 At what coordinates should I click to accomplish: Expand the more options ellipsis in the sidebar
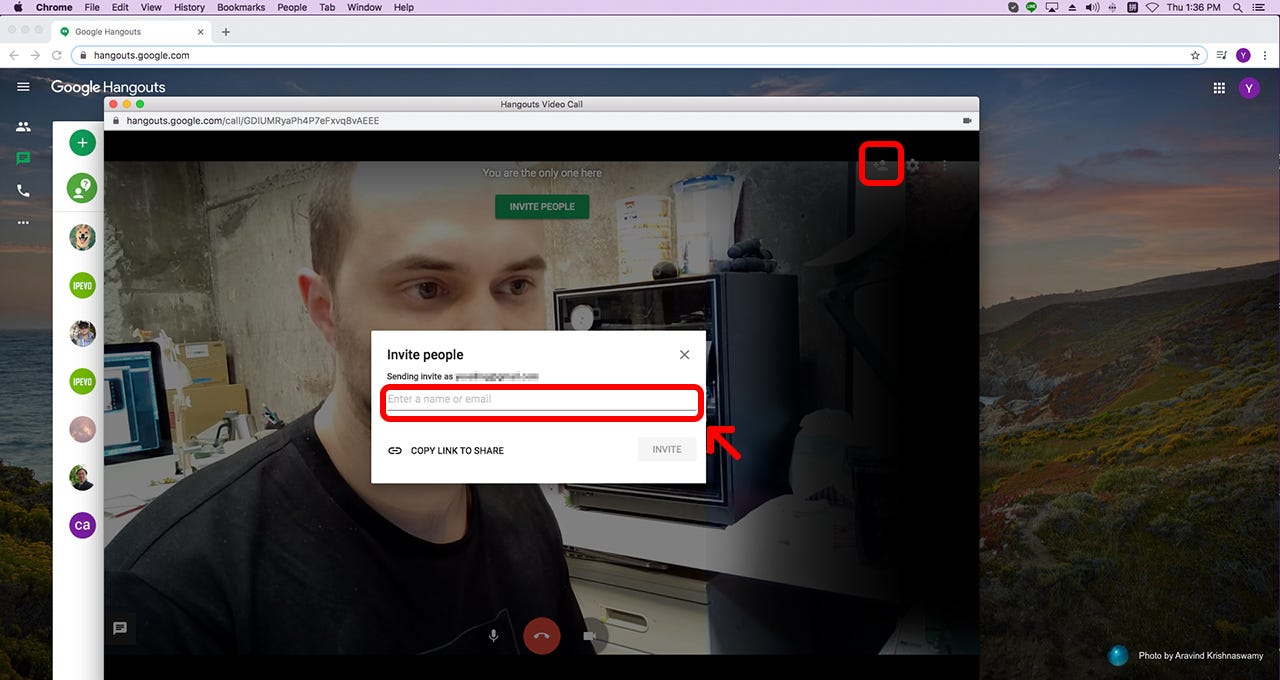click(x=23, y=222)
